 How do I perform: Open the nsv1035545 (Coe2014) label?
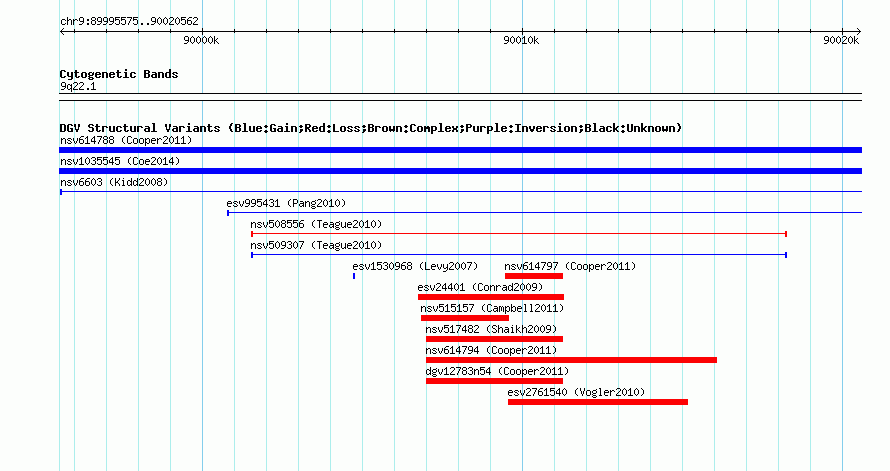point(120,161)
